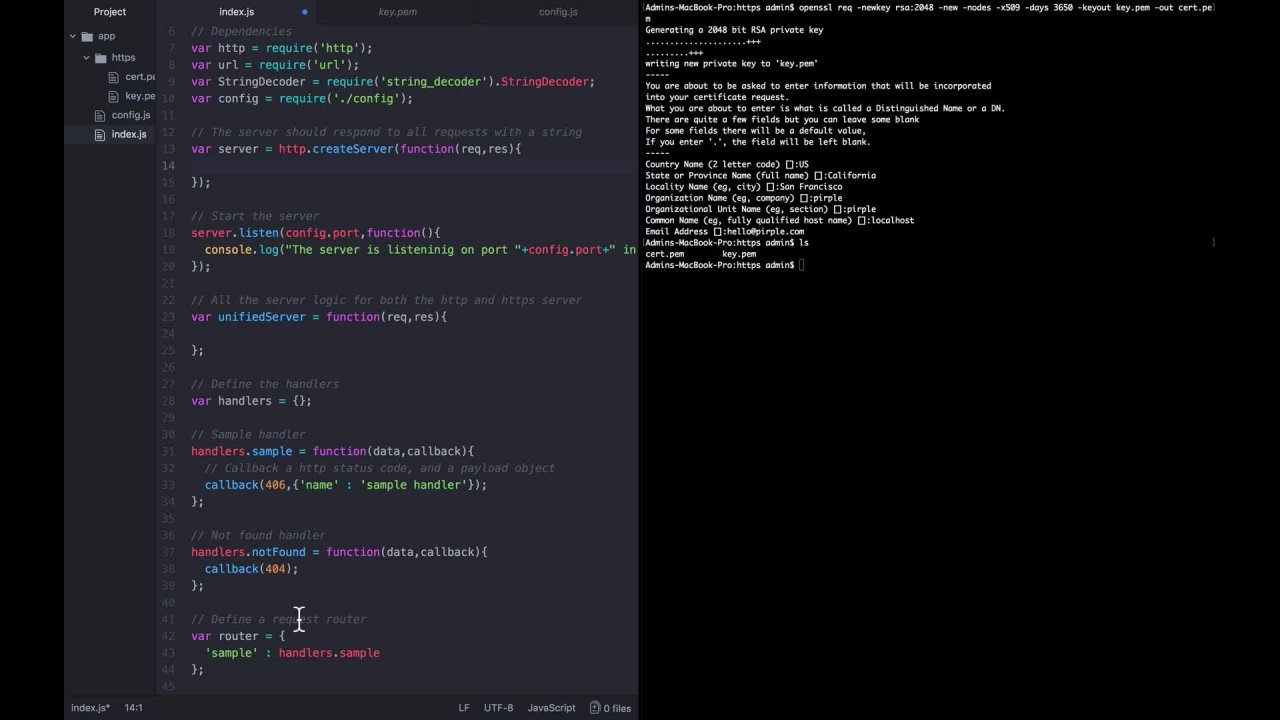Click the terminal prompt cursor
The width and height of the screenshot is (1280, 720).
coord(802,265)
